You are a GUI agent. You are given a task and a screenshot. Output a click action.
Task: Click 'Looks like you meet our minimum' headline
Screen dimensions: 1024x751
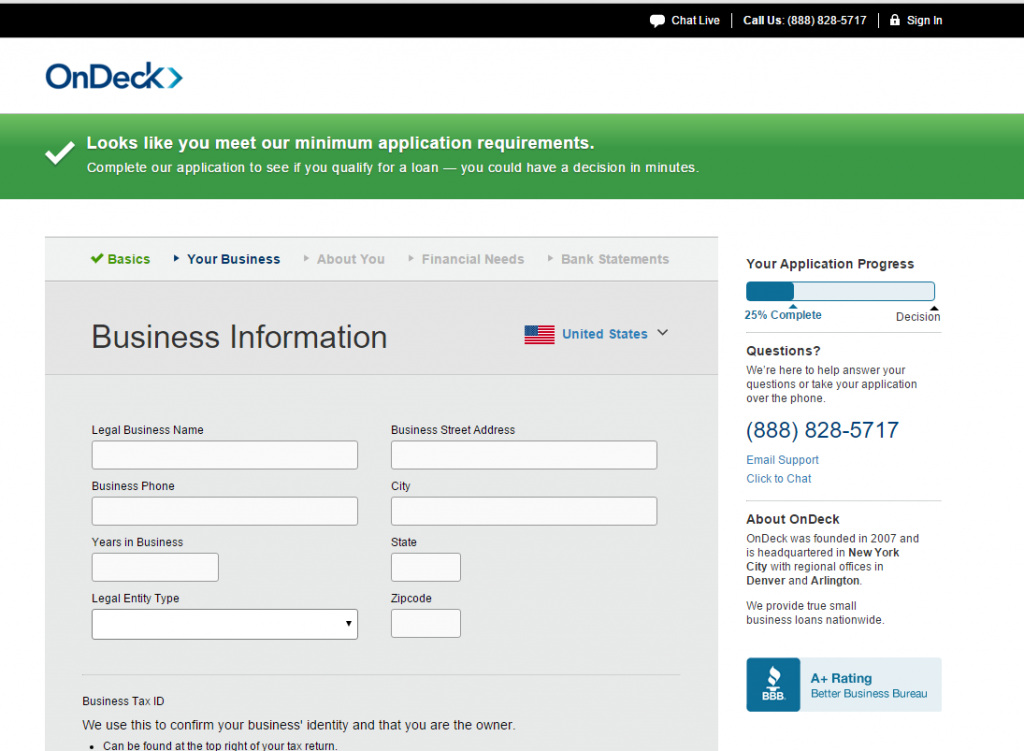(x=340, y=143)
